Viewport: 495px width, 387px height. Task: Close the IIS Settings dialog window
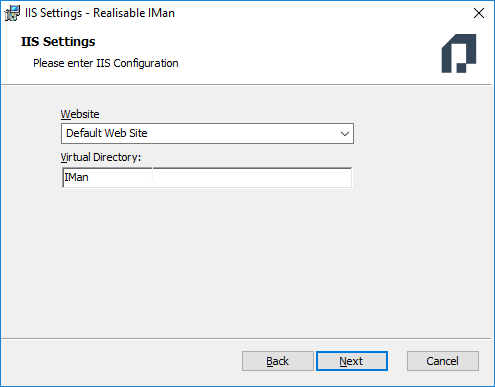(x=479, y=13)
